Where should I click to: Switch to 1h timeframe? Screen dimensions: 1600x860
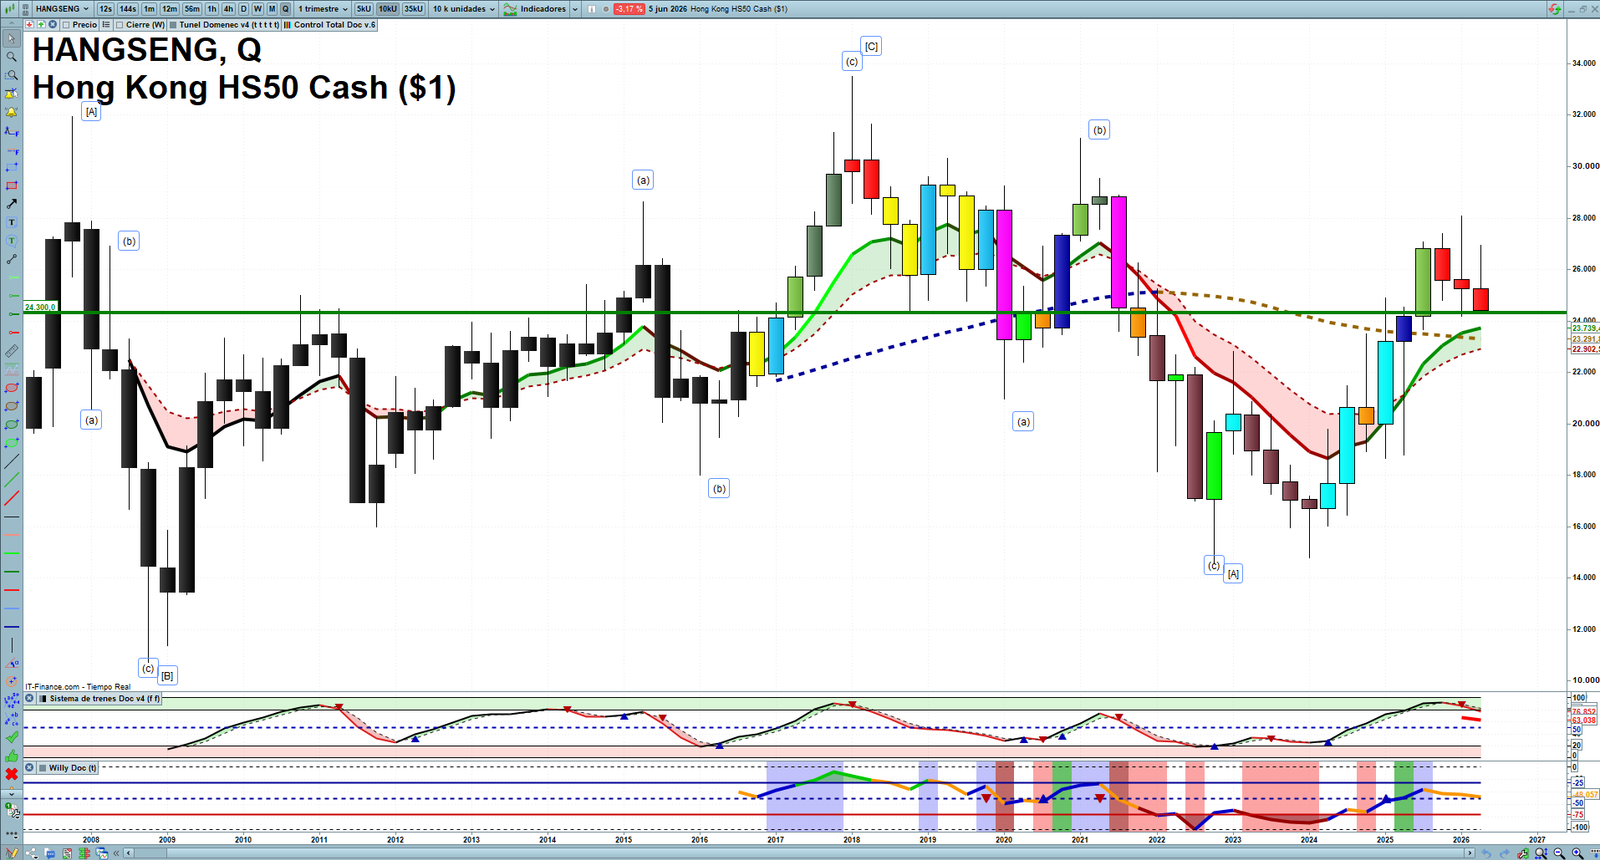click(212, 9)
